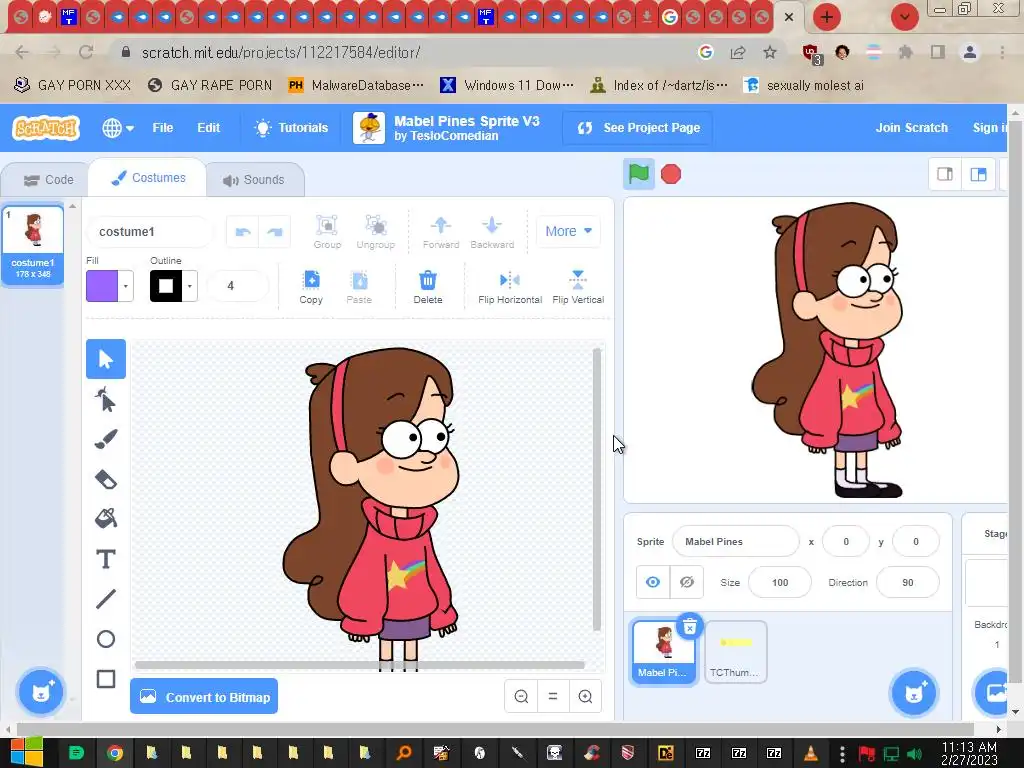Image resolution: width=1024 pixels, height=768 pixels.
Task: Zoom in the paint canvas
Action: (x=585, y=697)
